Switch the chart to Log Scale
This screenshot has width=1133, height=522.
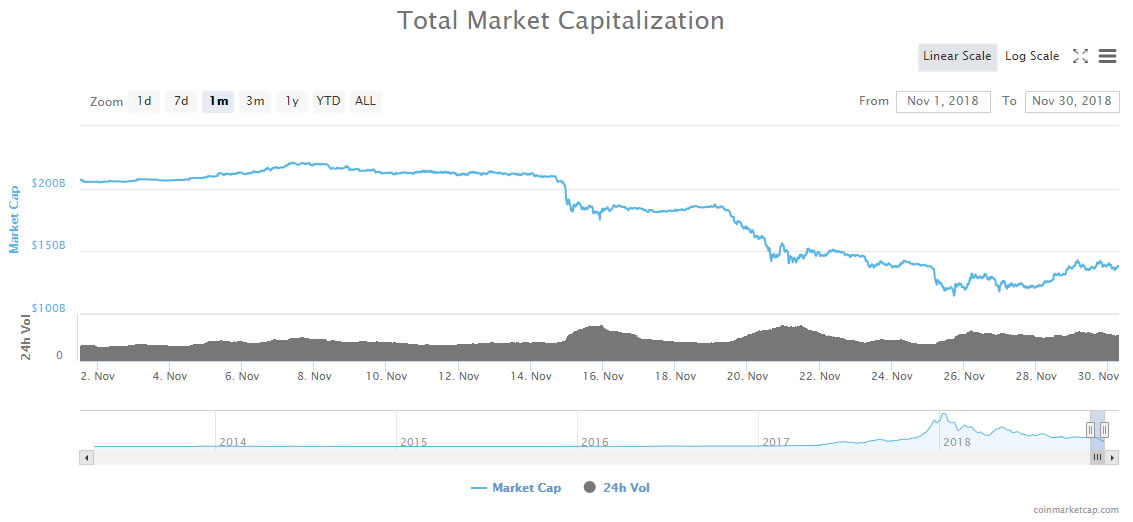(x=1032, y=56)
